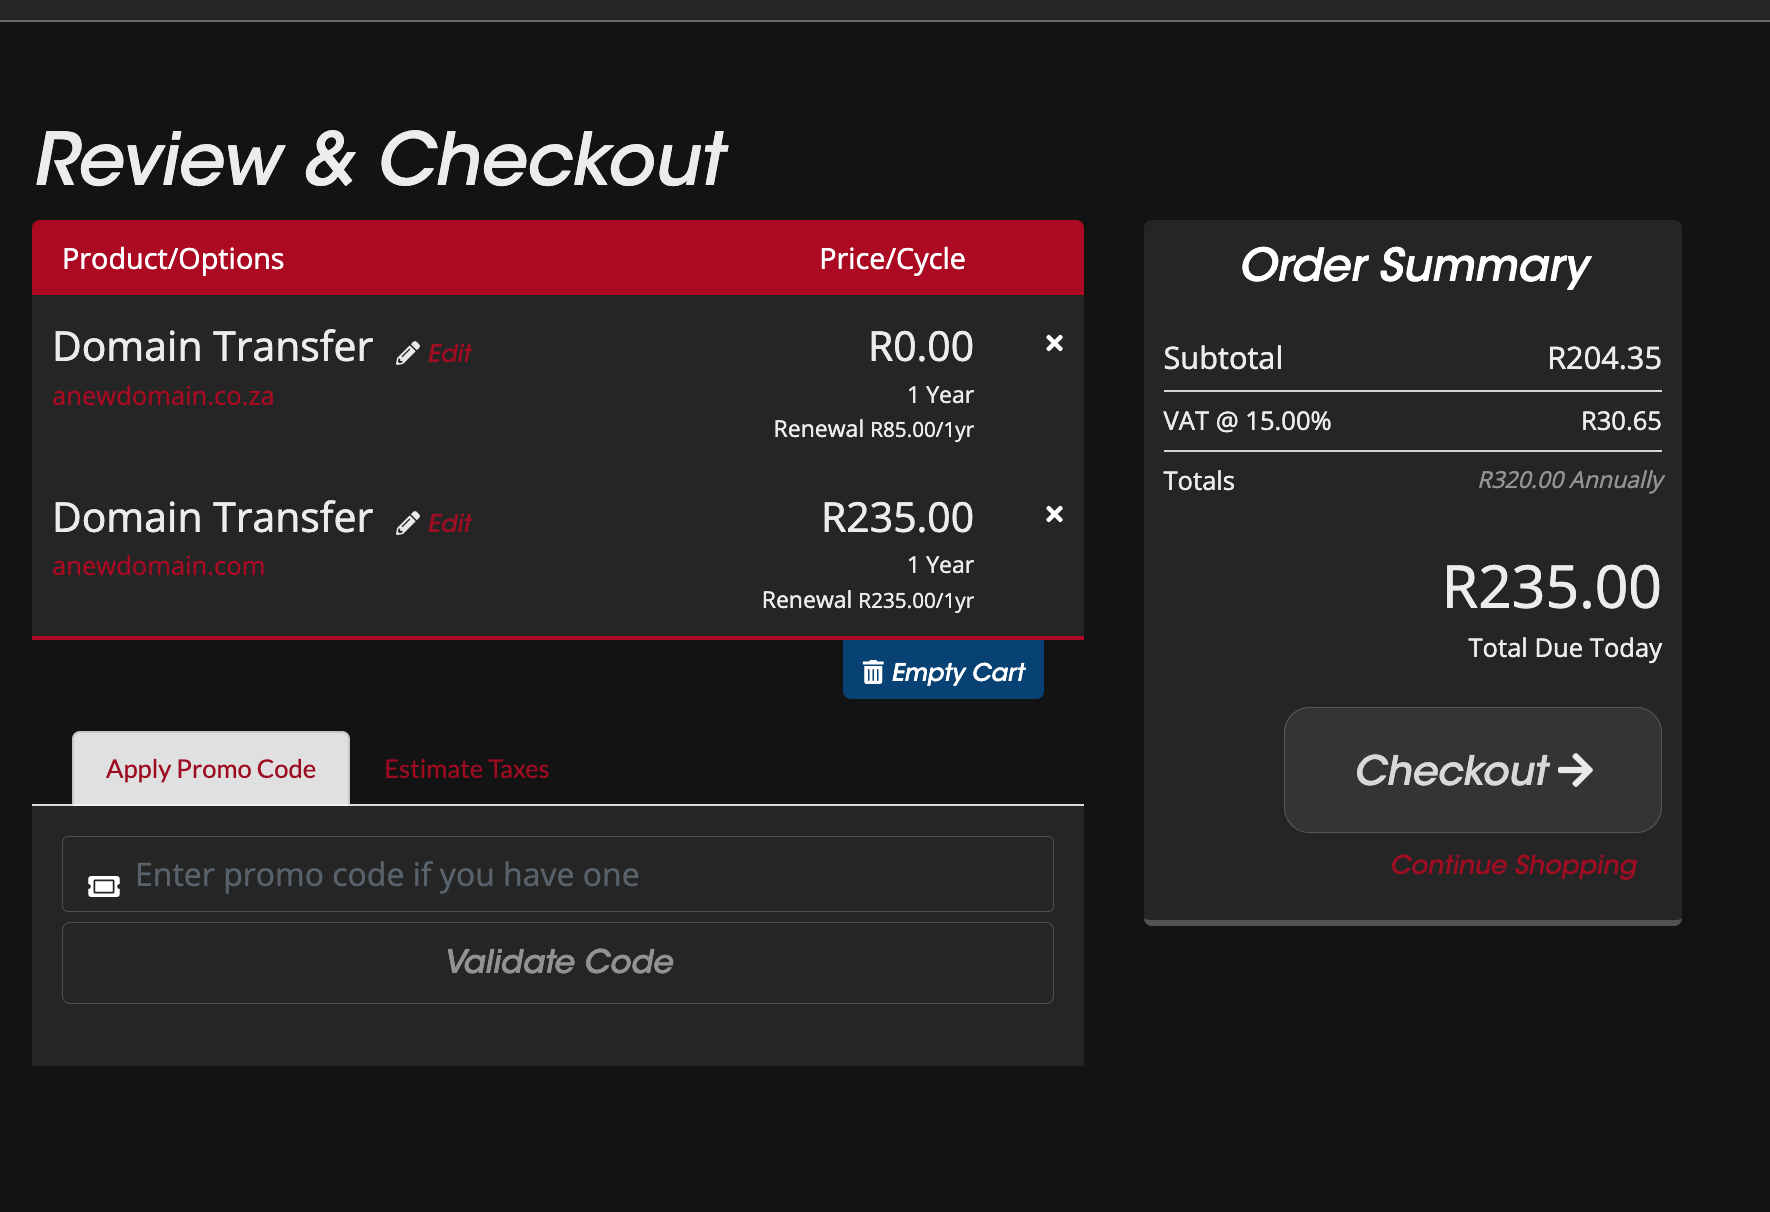Remove the anewdomain.com item with X
Viewport: 1770px width, 1212px height.
(1054, 514)
